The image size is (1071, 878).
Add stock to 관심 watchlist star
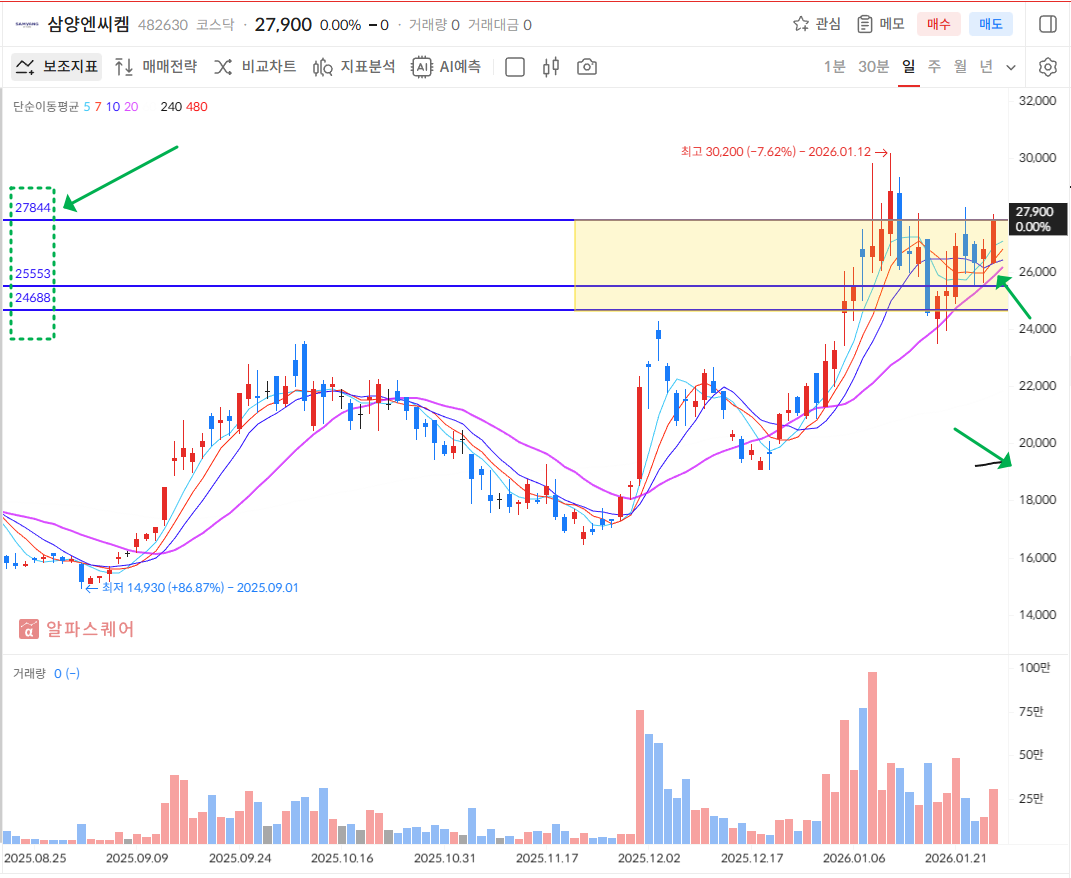[816, 24]
